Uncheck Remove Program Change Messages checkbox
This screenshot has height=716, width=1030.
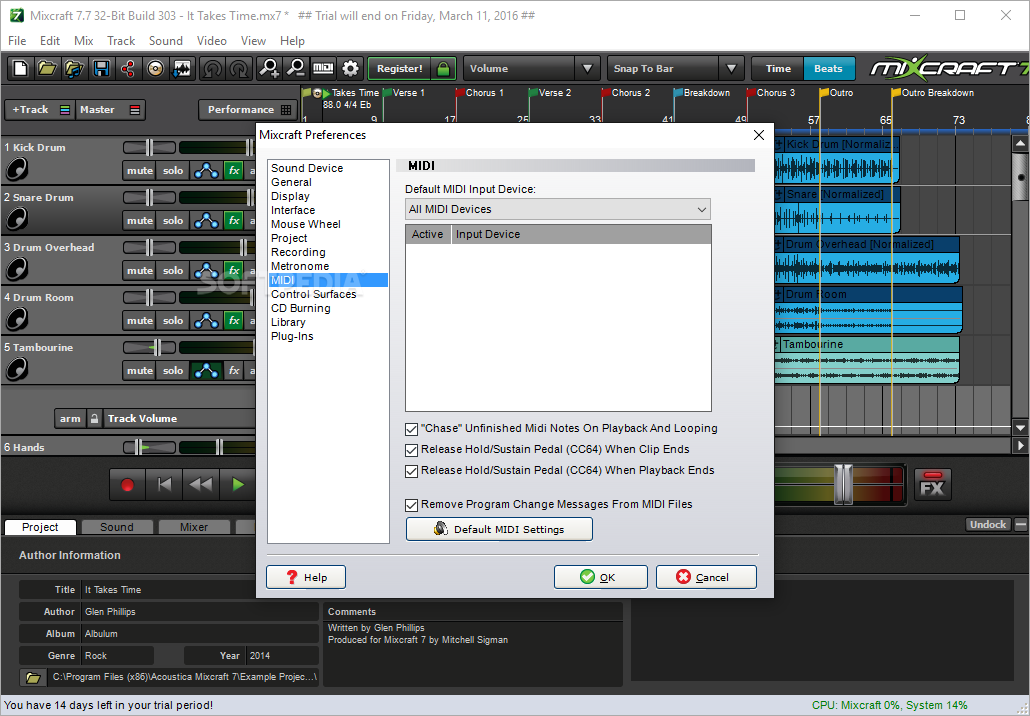411,505
